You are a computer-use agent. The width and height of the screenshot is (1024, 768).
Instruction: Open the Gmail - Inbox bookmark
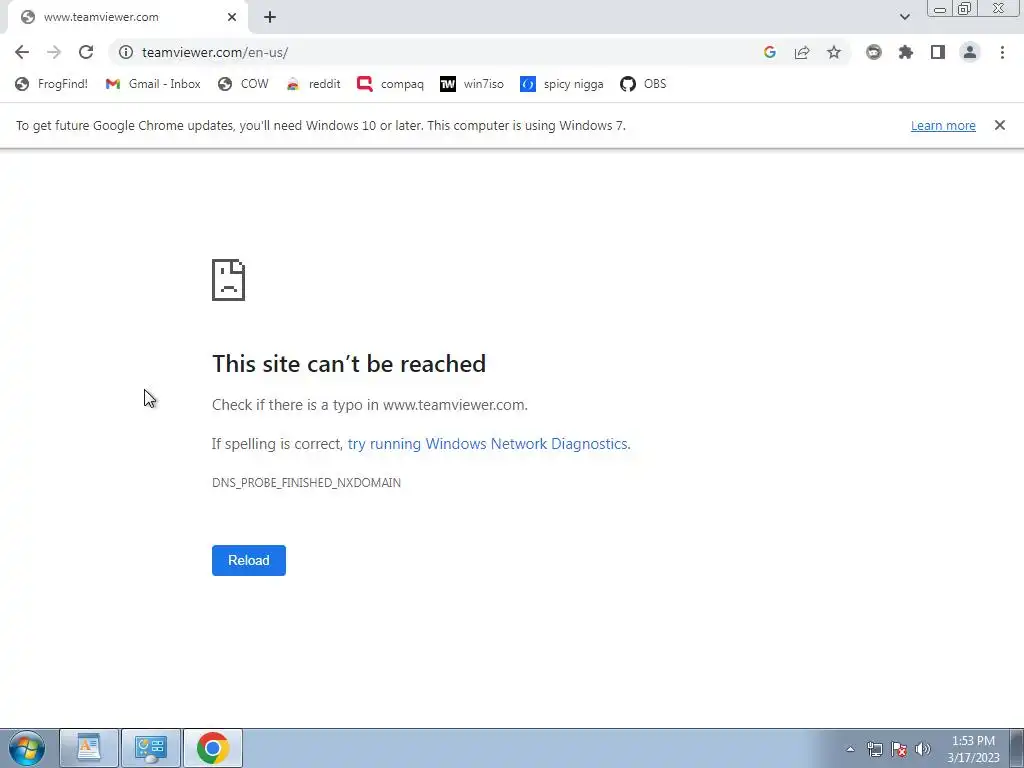click(153, 84)
